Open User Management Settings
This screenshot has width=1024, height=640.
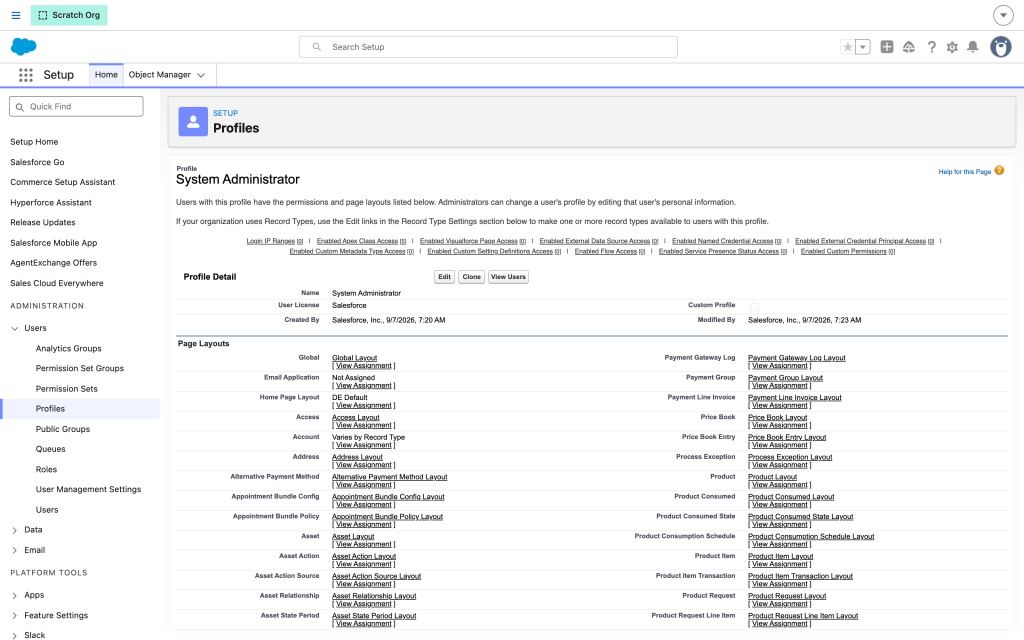coord(88,489)
